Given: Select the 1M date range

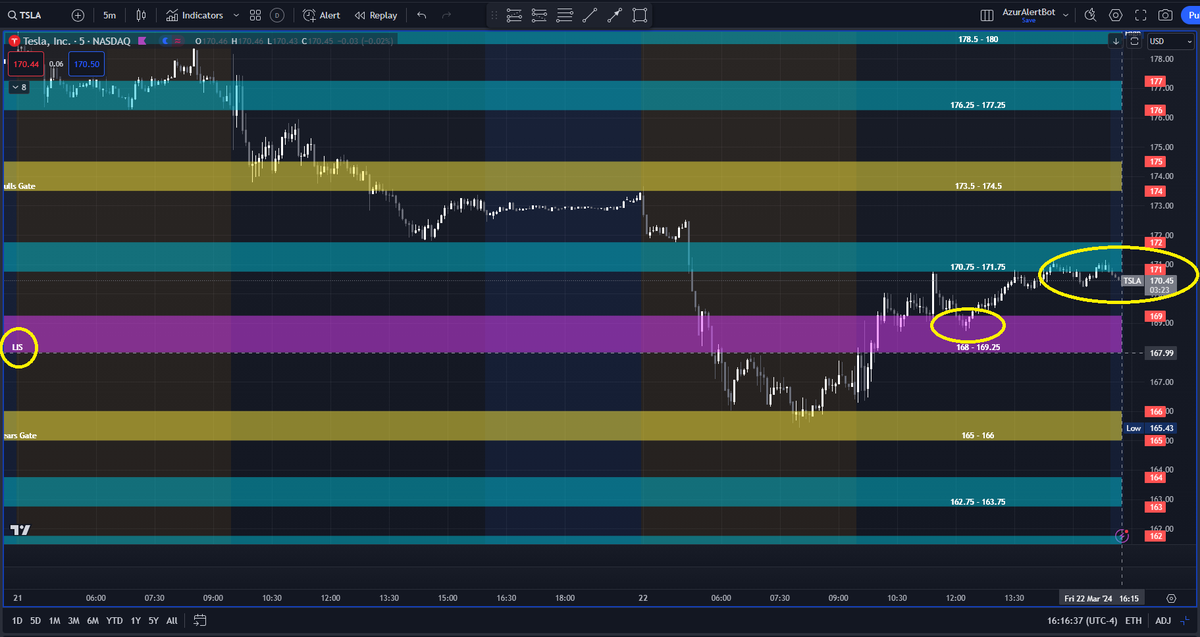Looking at the screenshot, I should 55,620.
